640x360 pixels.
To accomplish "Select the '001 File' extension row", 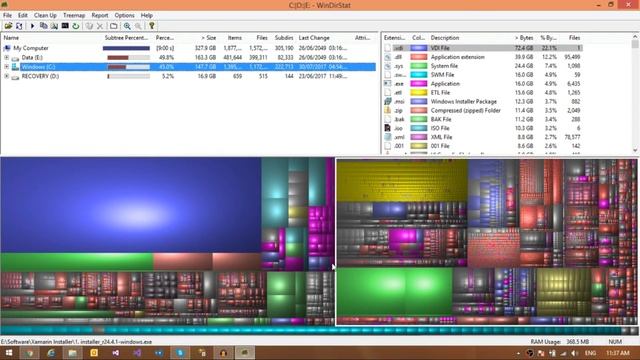I will coord(483,146).
